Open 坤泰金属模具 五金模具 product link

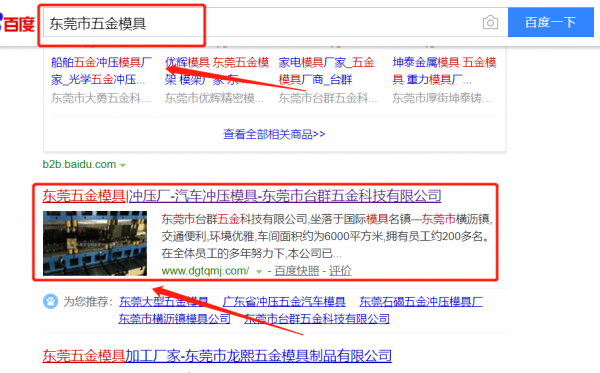(x=444, y=71)
